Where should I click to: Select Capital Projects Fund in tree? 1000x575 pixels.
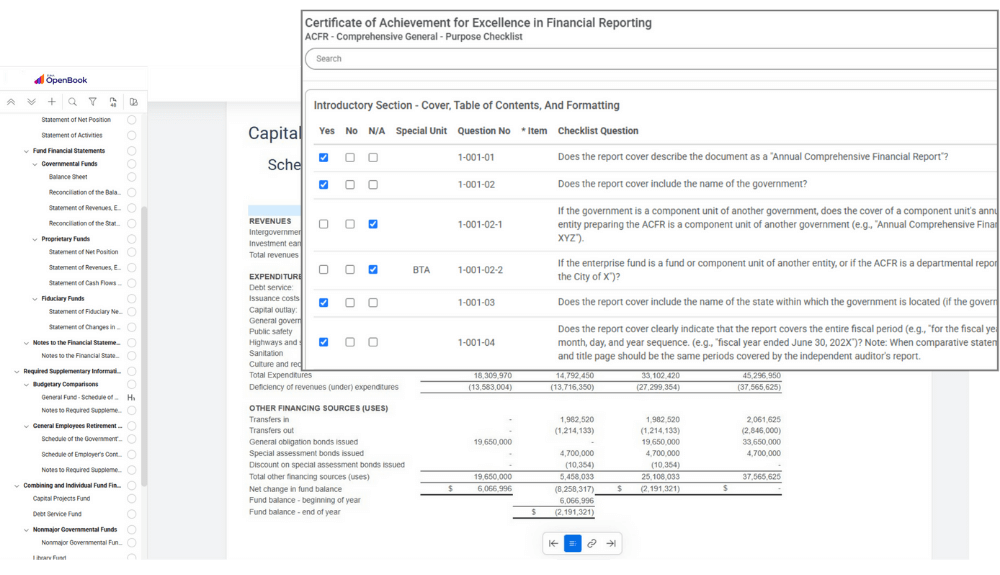(x=61, y=499)
